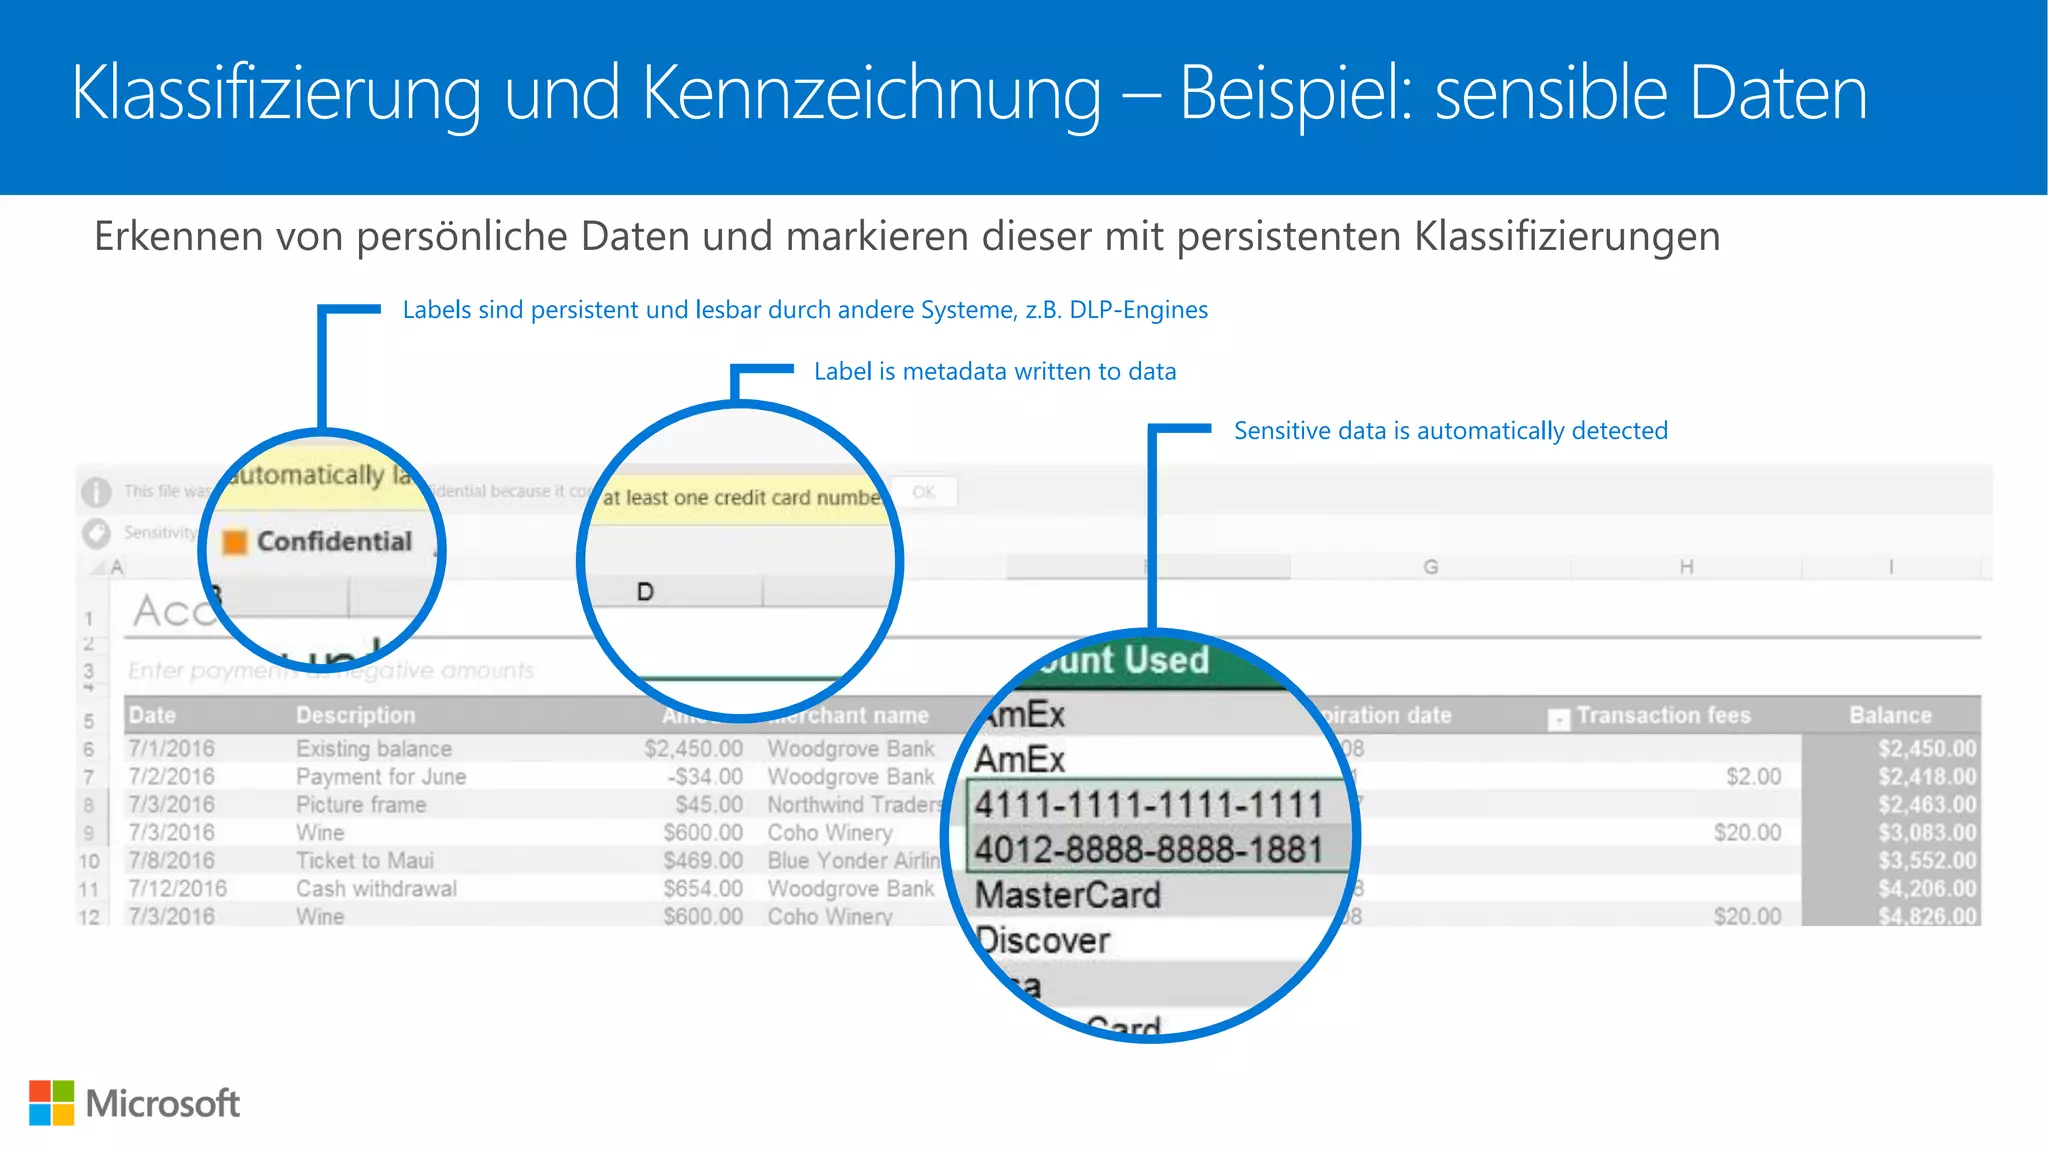Viewport: 2048px width, 1152px height.
Task: Select column H header
Action: coord(1686,567)
